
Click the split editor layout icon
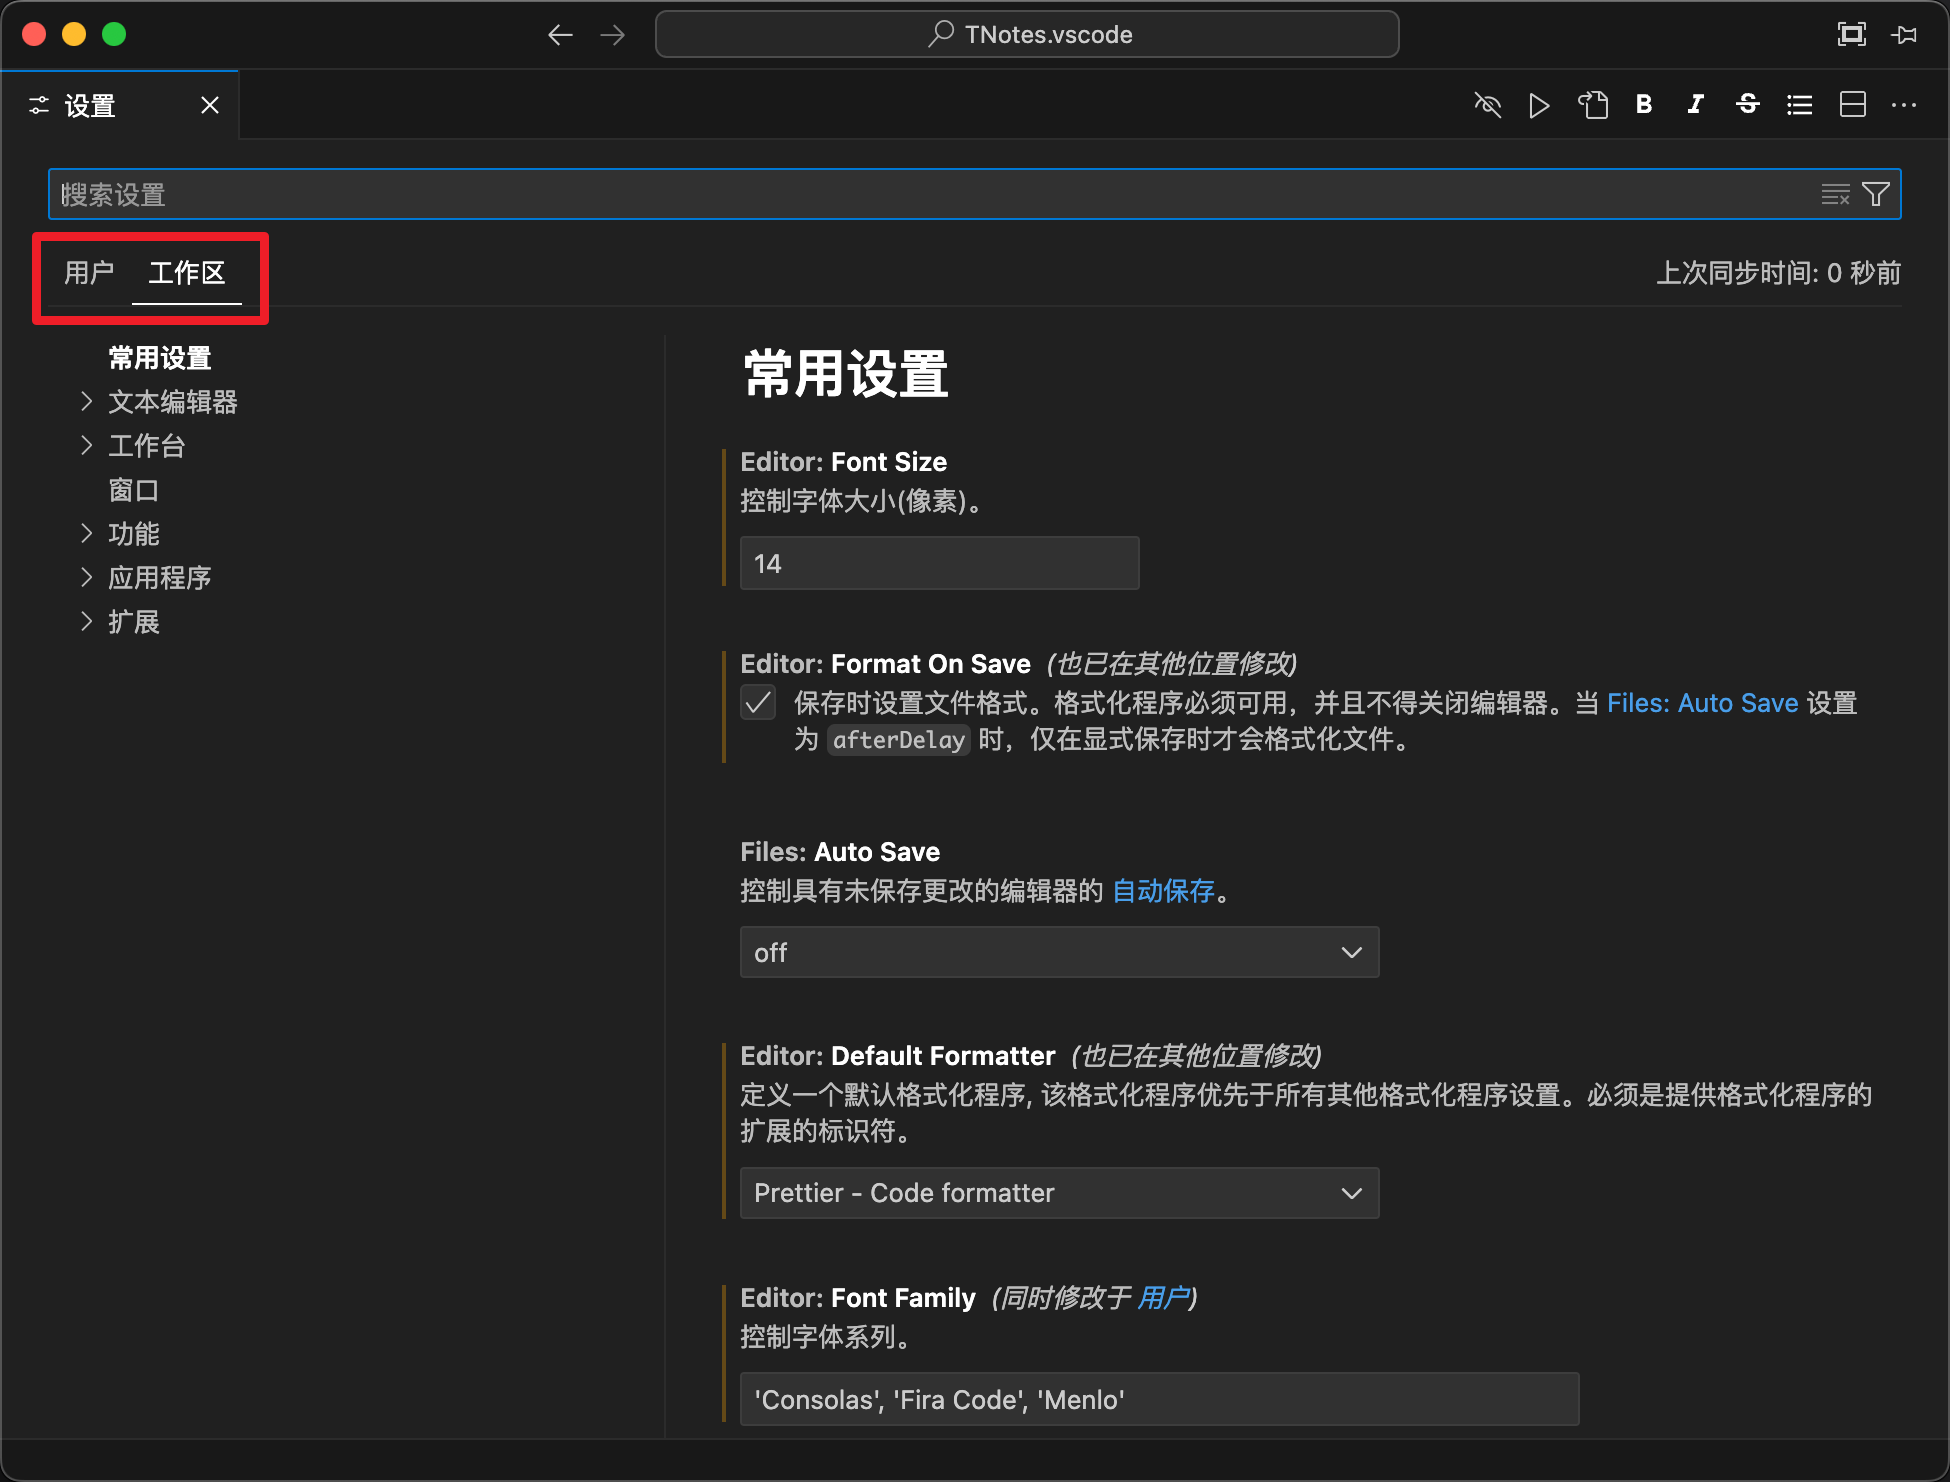pos(1852,105)
